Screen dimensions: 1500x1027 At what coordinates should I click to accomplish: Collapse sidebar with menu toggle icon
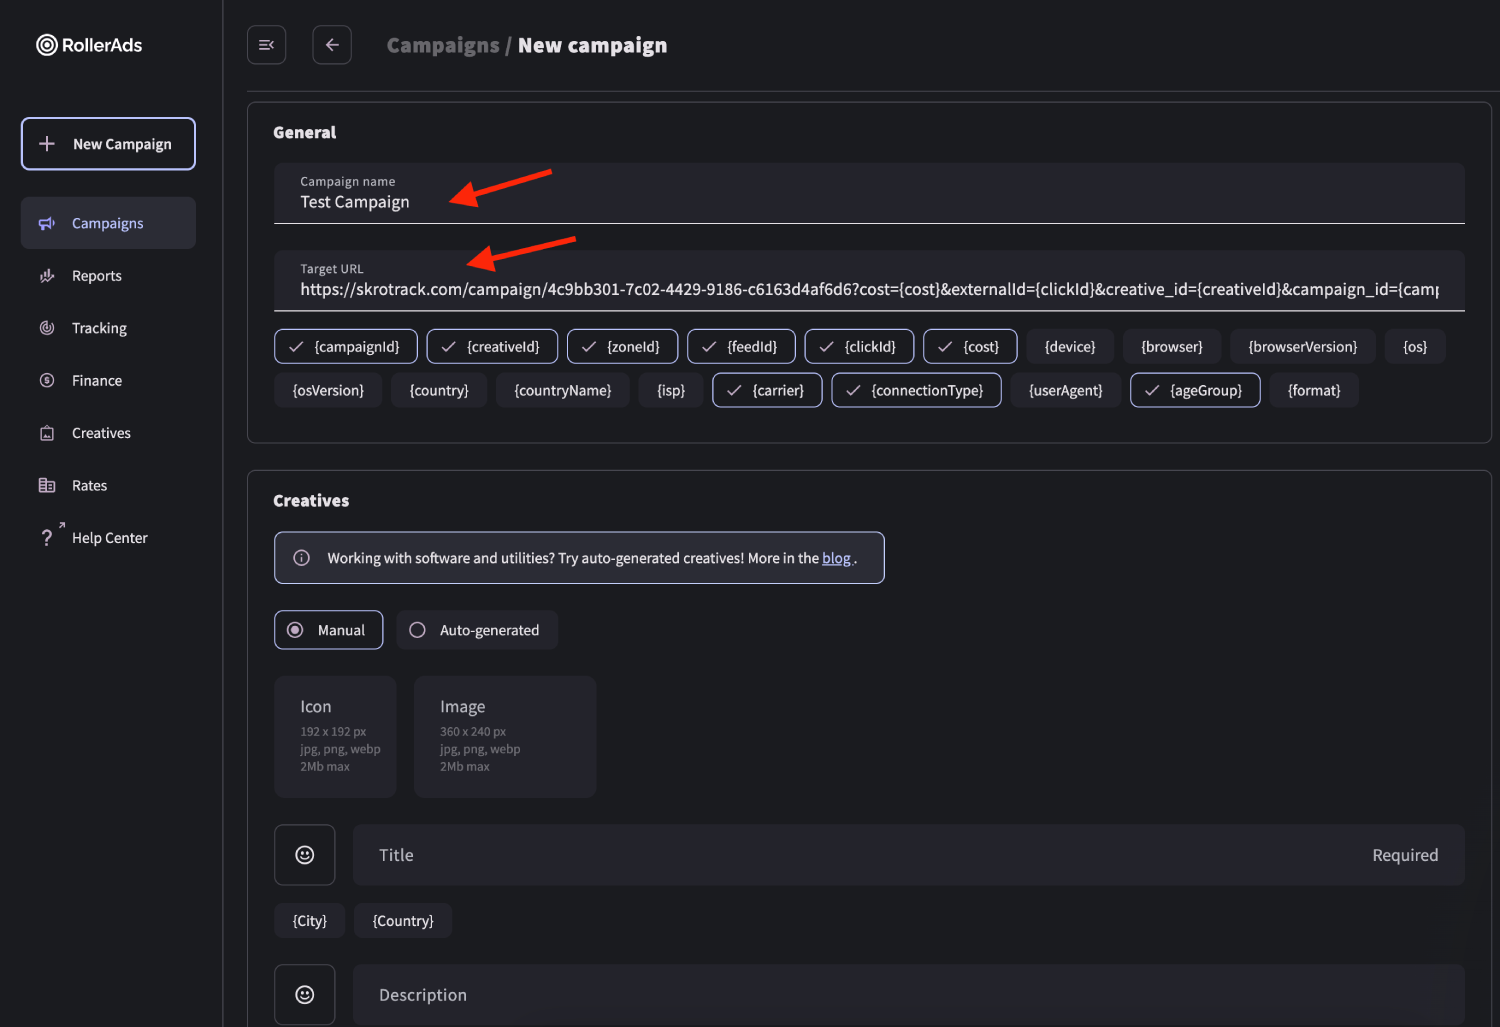tap(267, 45)
